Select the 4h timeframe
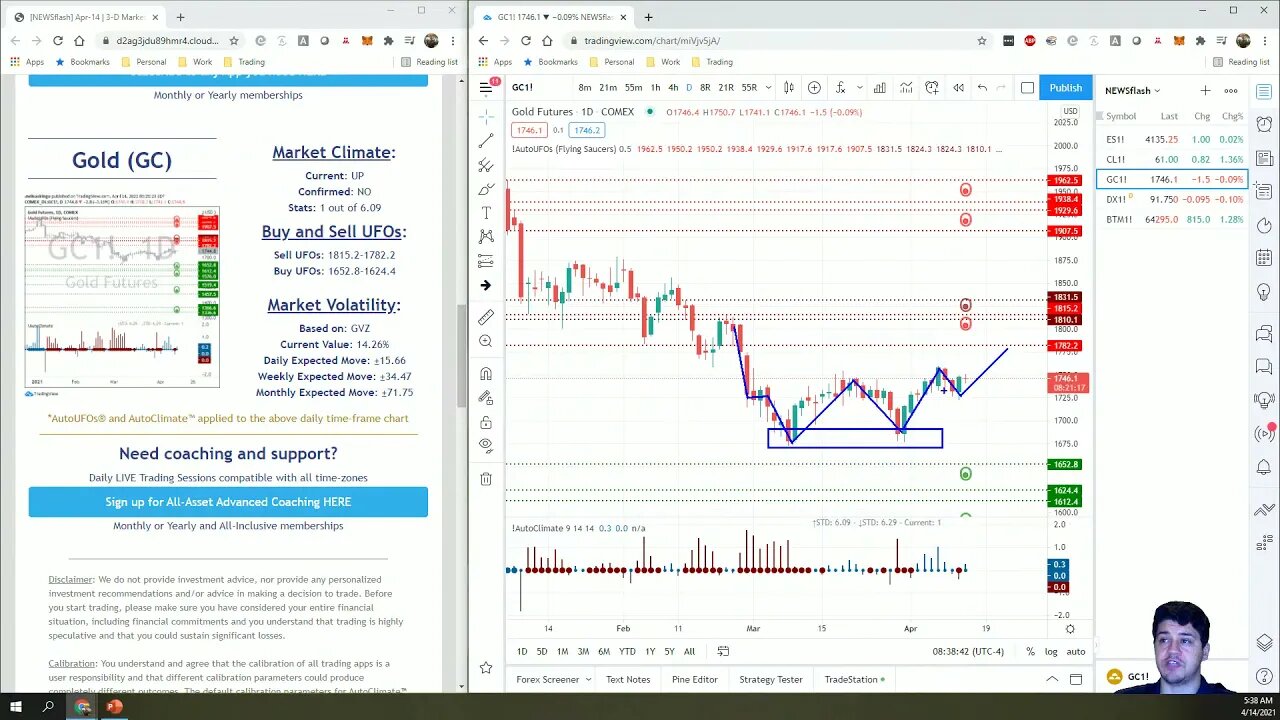1280x720 pixels. point(673,88)
